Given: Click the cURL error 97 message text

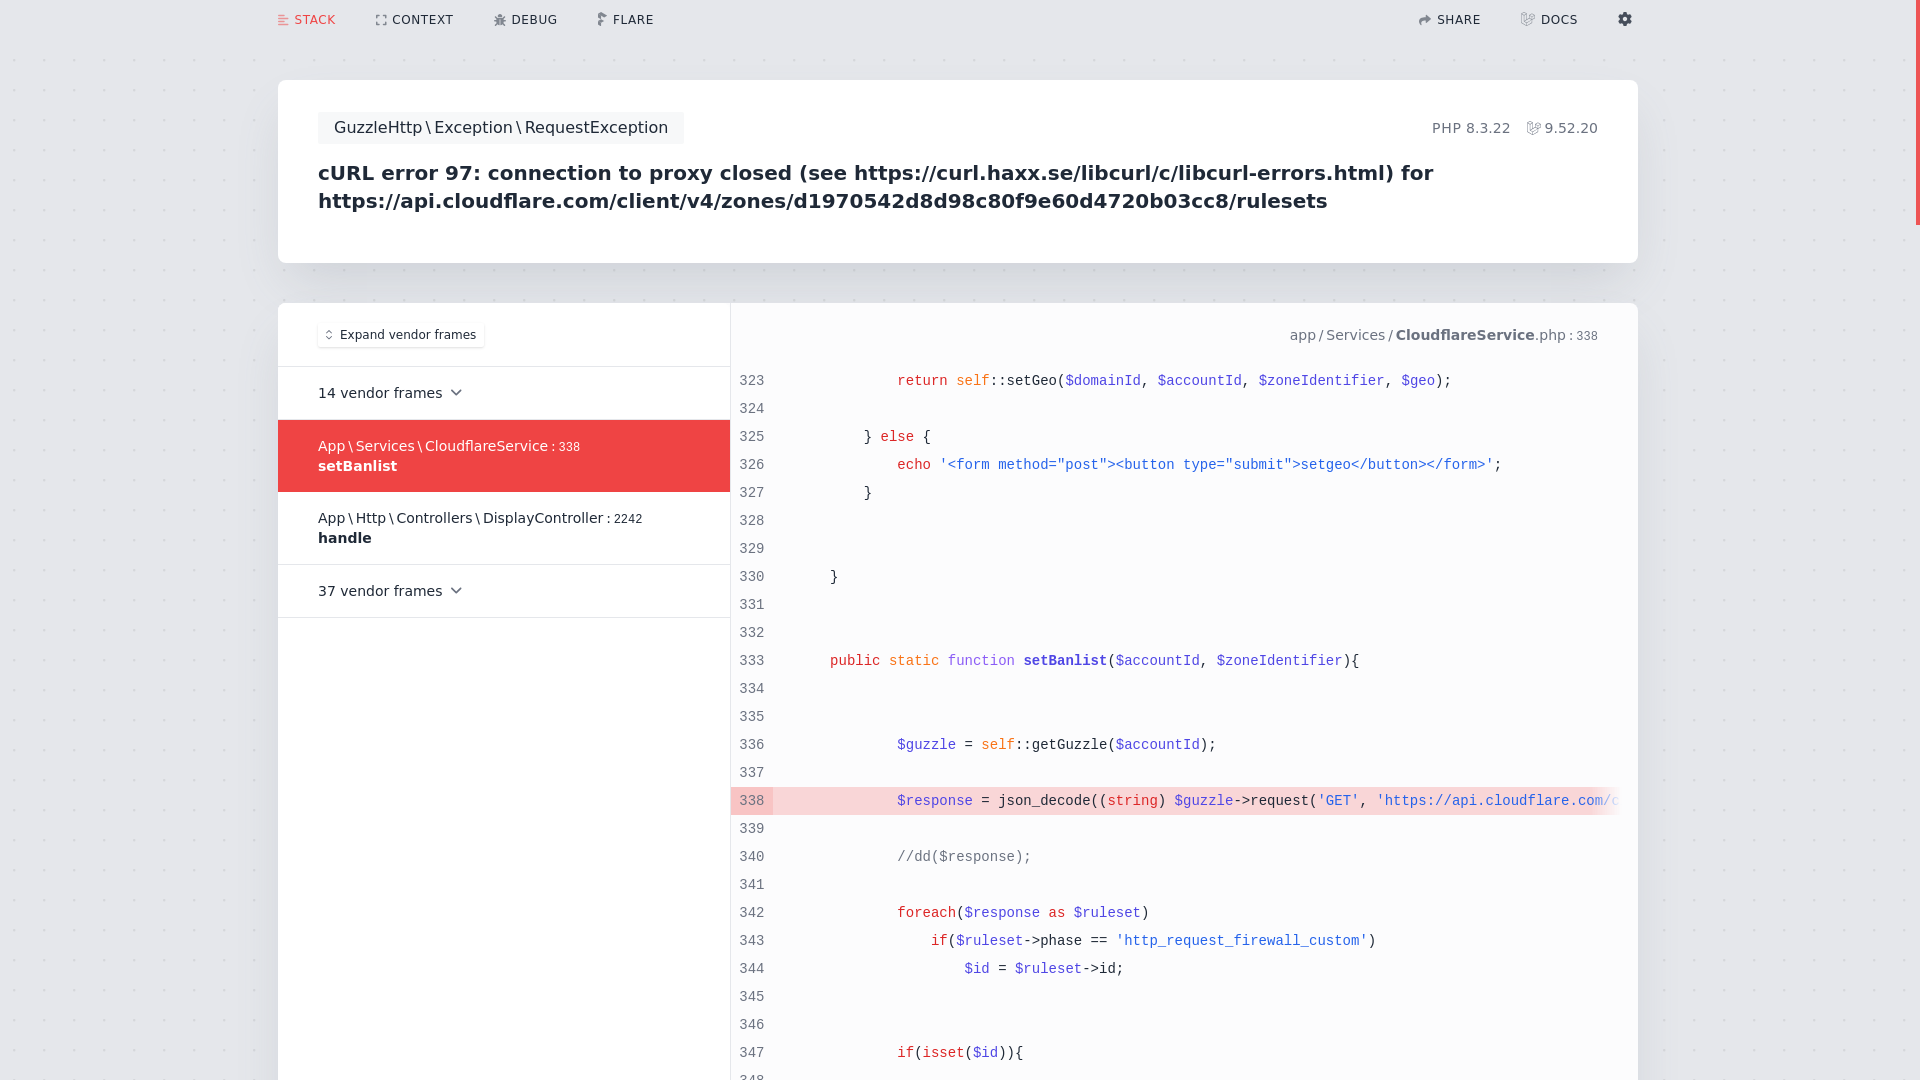Looking at the screenshot, I should point(875,187).
